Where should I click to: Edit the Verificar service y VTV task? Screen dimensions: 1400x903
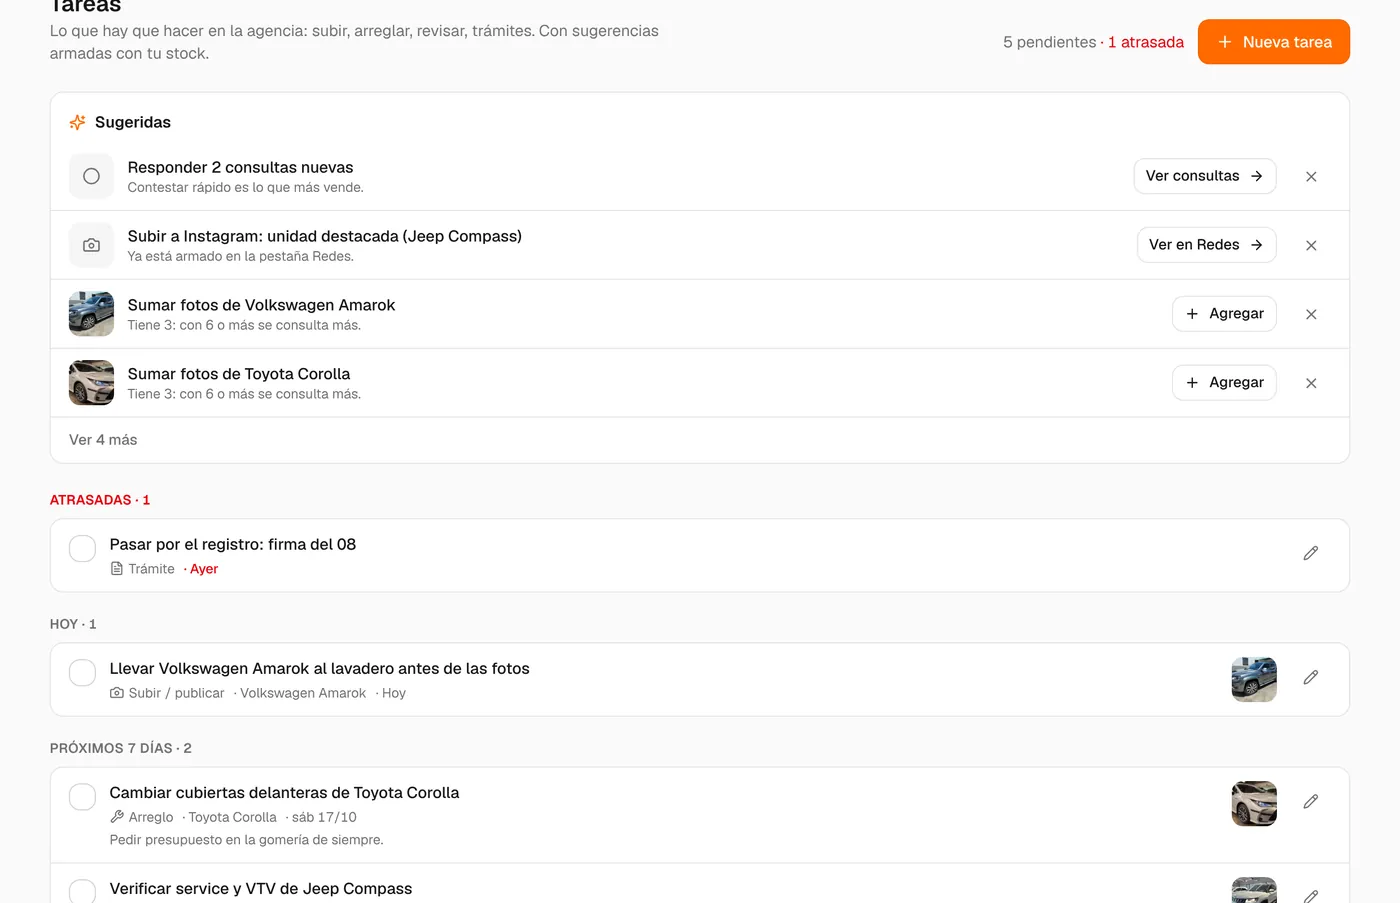1311,894
